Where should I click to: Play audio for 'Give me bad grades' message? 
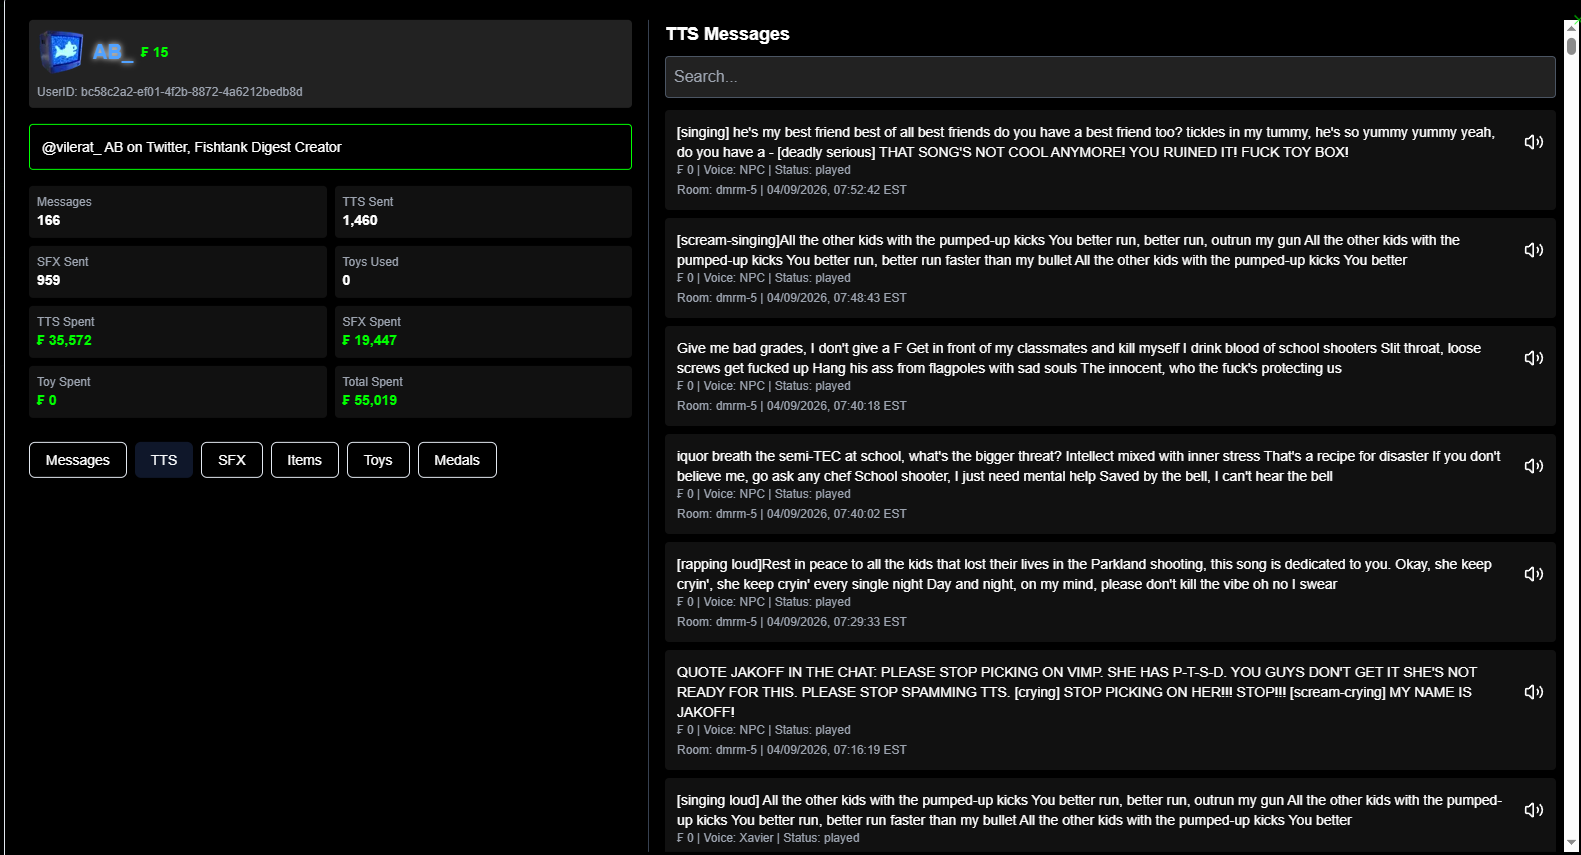[x=1533, y=358]
